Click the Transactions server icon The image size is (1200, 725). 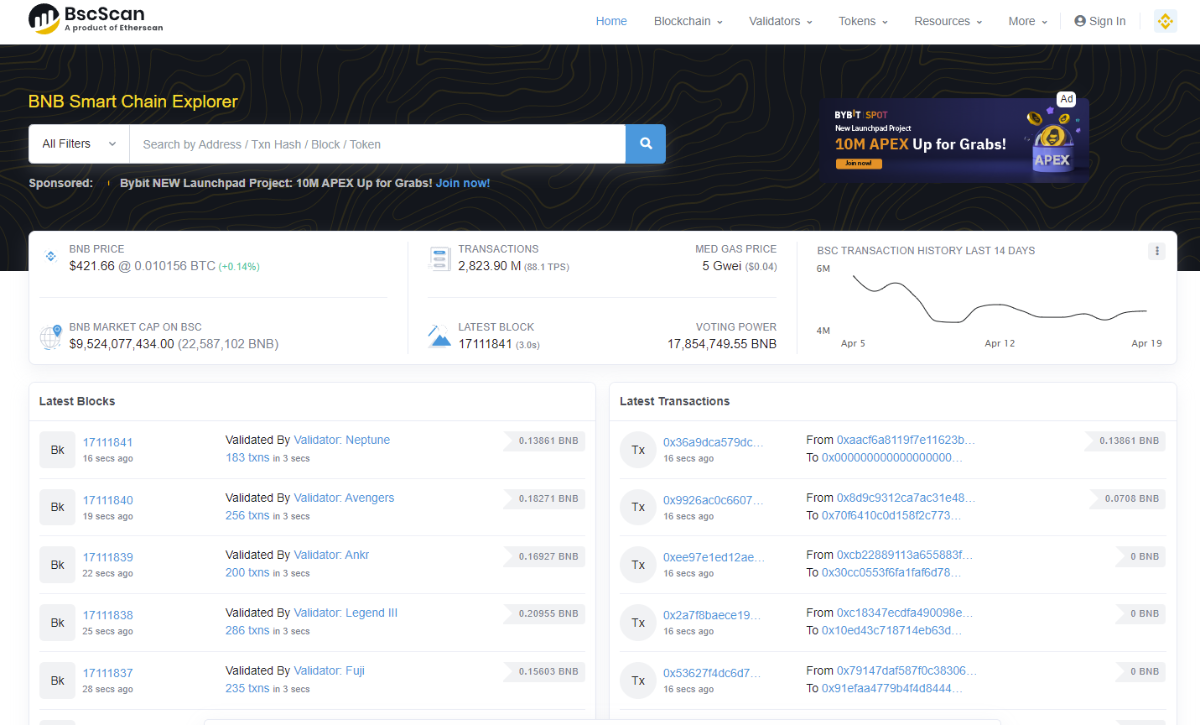tap(439, 258)
